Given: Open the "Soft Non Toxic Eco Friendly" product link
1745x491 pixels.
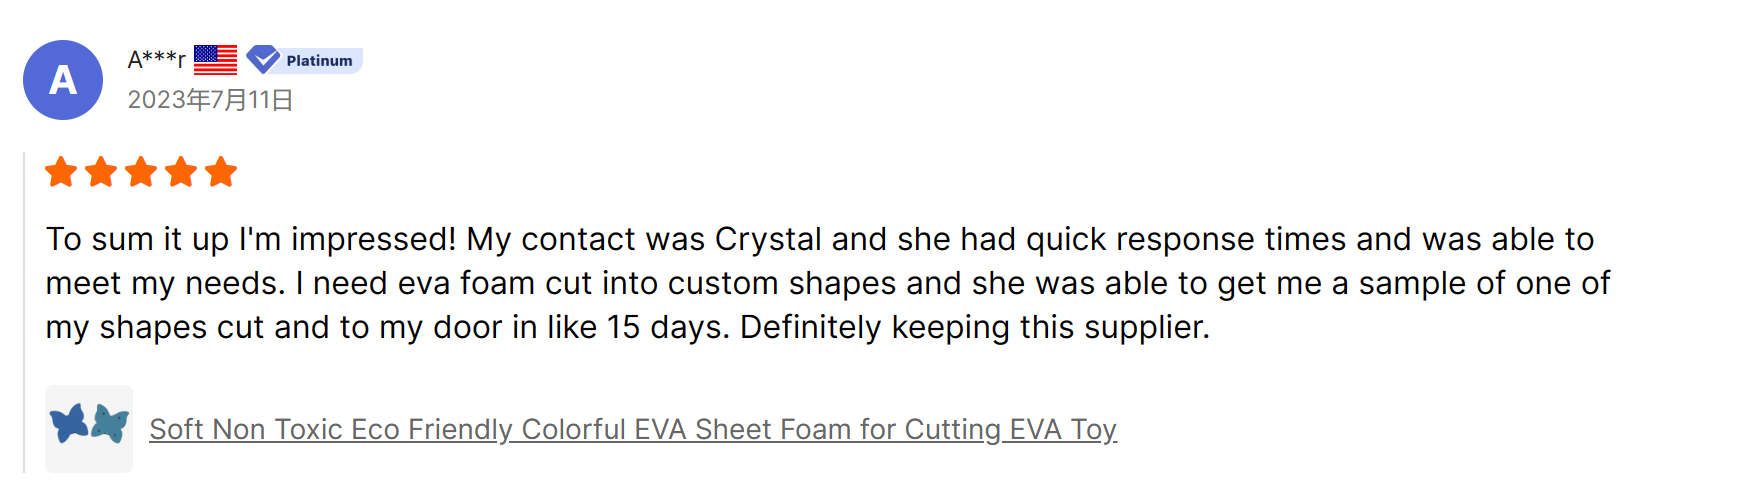Looking at the screenshot, I should pyautogui.click(x=632, y=429).
